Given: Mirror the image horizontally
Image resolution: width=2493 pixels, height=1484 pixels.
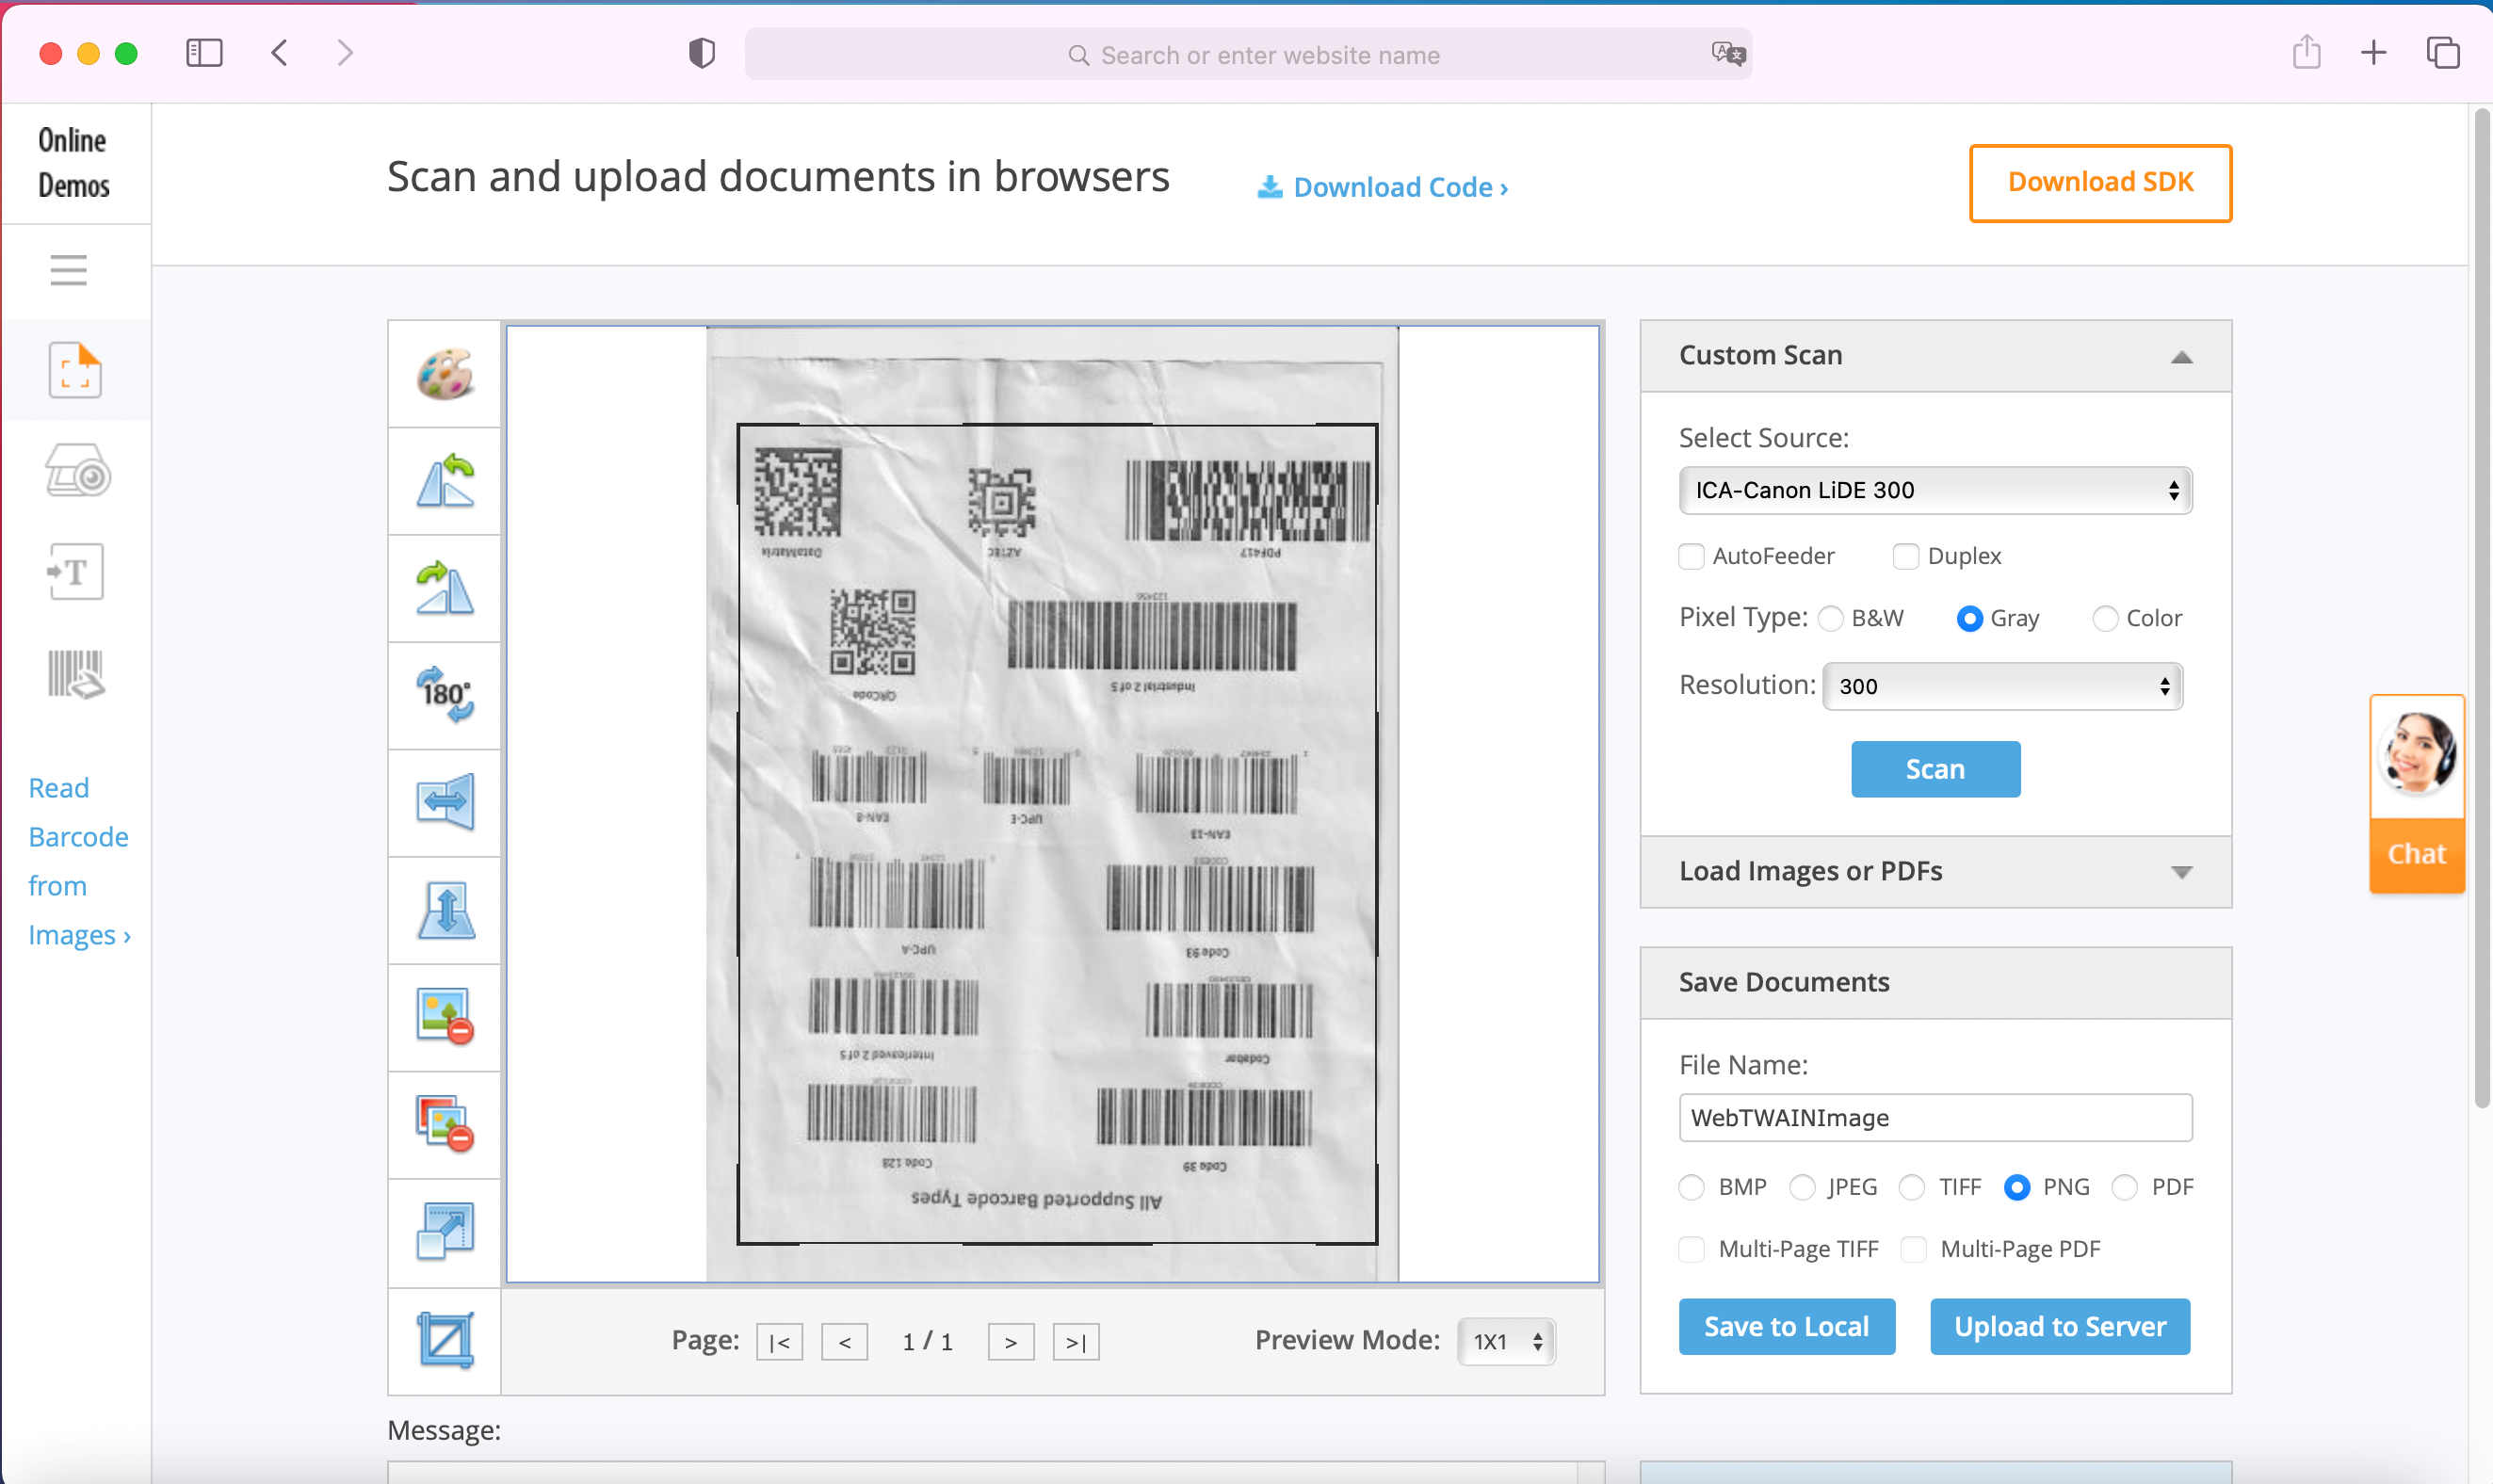Looking at the screenshot, I should 445,802.
